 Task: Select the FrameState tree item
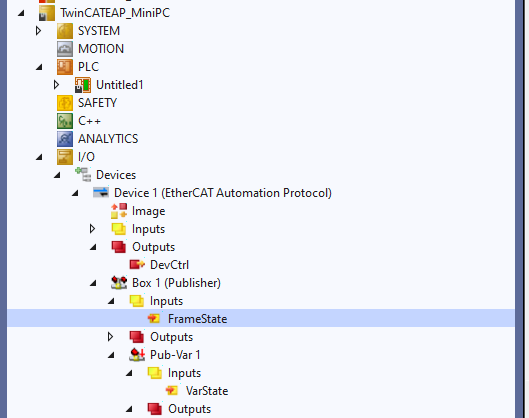(x=197, y=319)
